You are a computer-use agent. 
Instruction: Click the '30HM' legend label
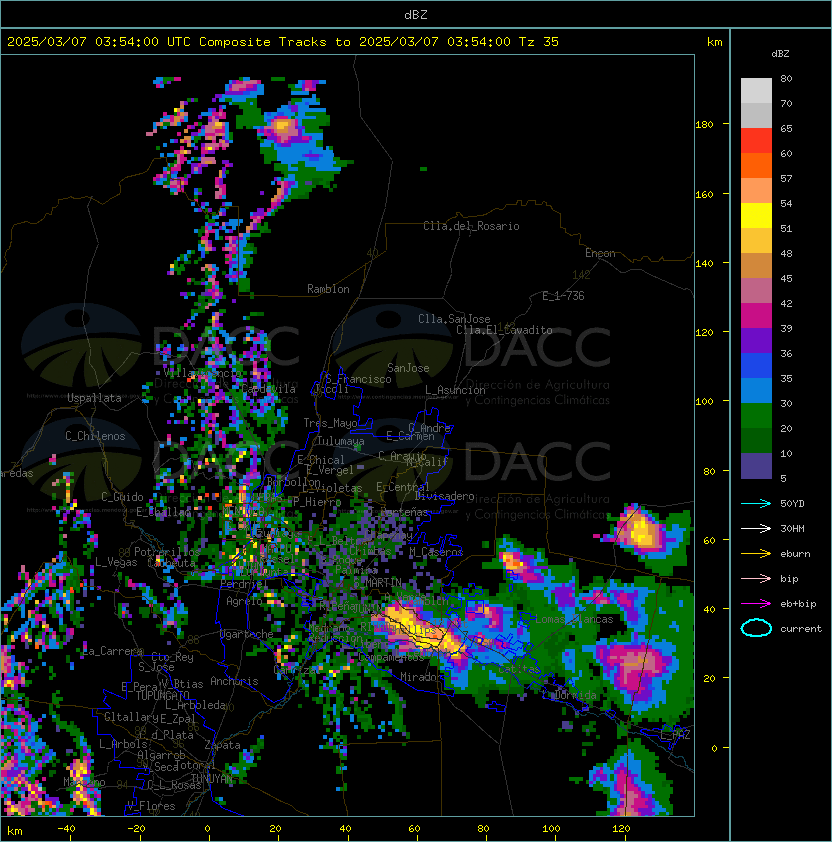(792, 528)
